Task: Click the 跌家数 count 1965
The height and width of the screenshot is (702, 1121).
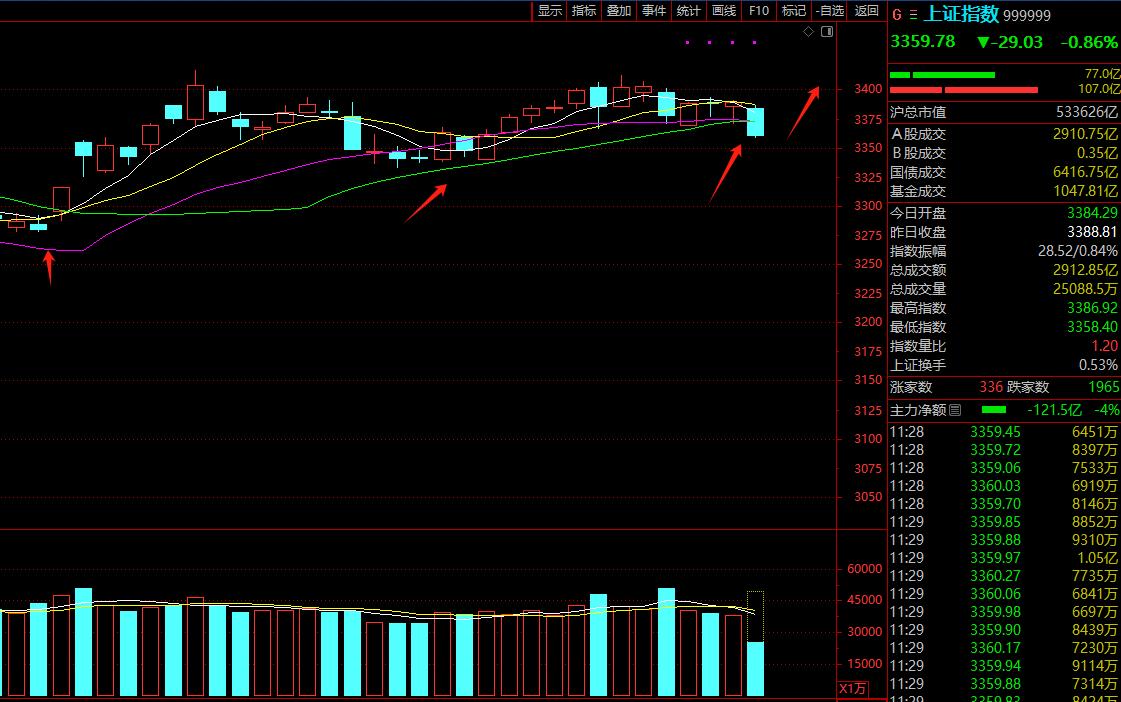Action: point(1103,387)
